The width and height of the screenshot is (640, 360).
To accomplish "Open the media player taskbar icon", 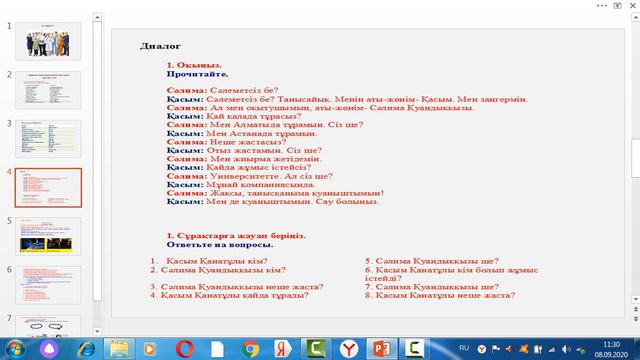I will (x=149, y=349).
